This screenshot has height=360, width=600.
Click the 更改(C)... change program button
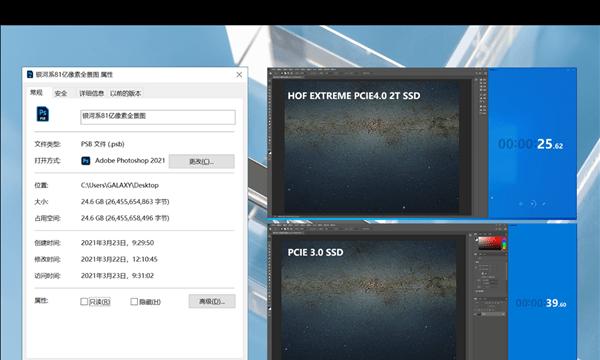[202, 161]
